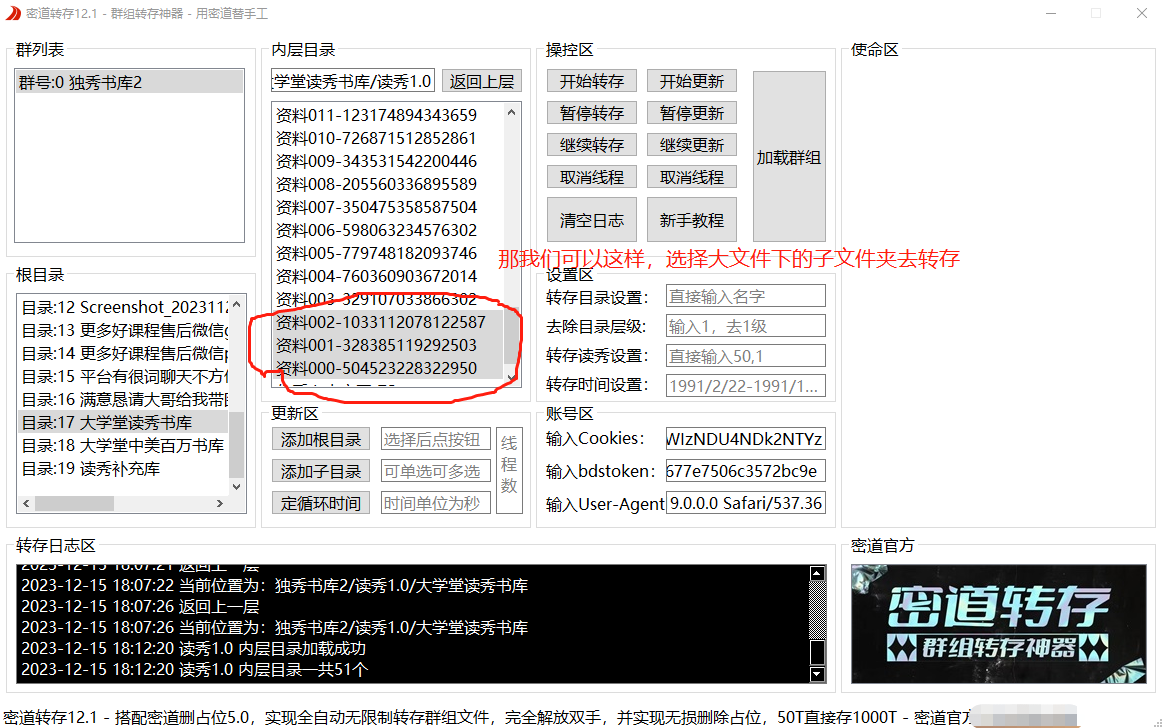Pause transfer with 暂停转存

tap(592, 113)
